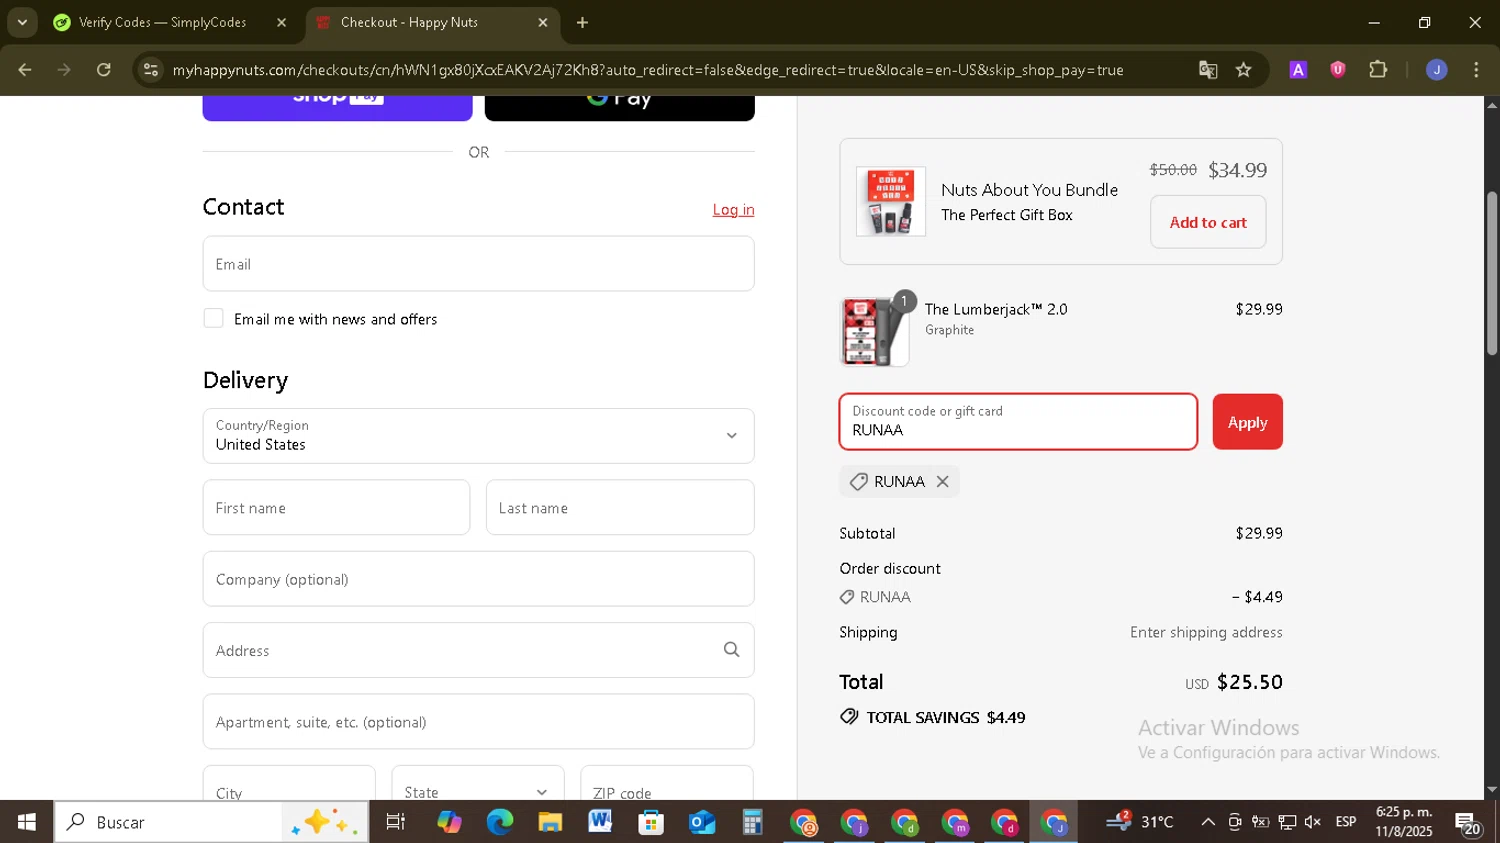Expand the tab search dropdown
This screenshot has height=843, width=1500.
[x=22, y=22]
